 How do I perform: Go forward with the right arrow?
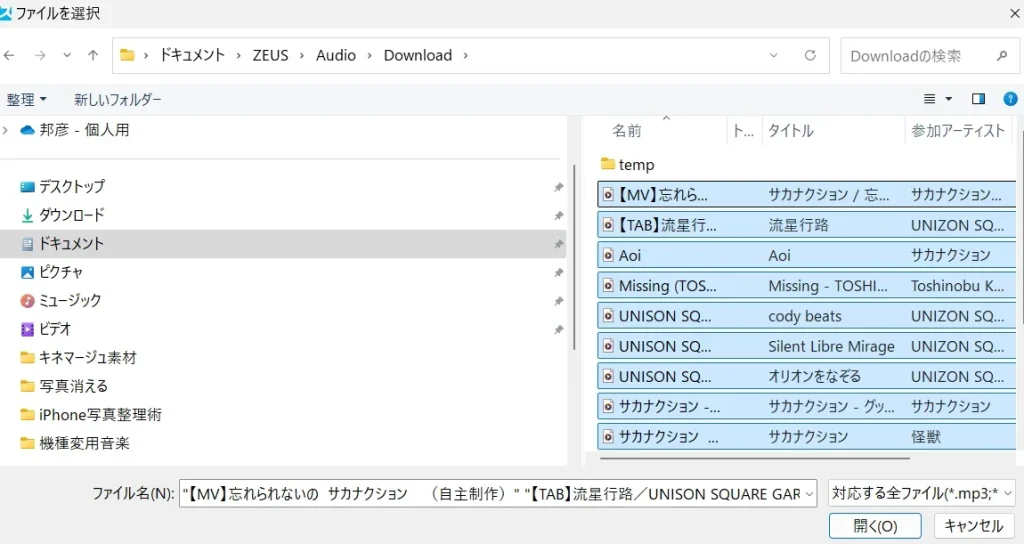[40, 56]
